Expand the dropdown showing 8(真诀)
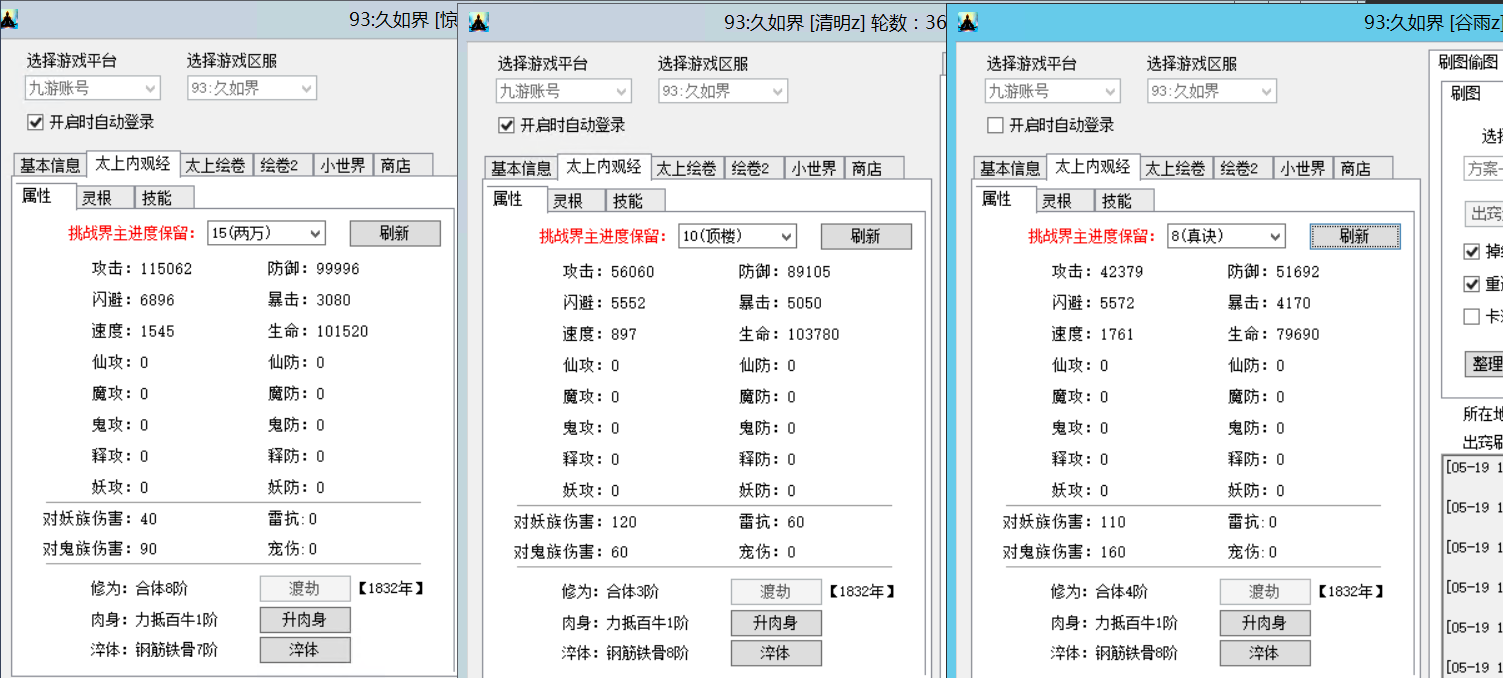Image resolution: width=1503 pixels, height=678 pixels. (1227, 236)
